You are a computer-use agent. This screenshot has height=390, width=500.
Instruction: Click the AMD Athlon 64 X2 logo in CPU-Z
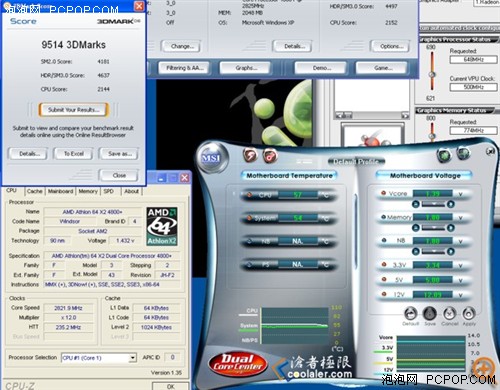pos(162,226)
